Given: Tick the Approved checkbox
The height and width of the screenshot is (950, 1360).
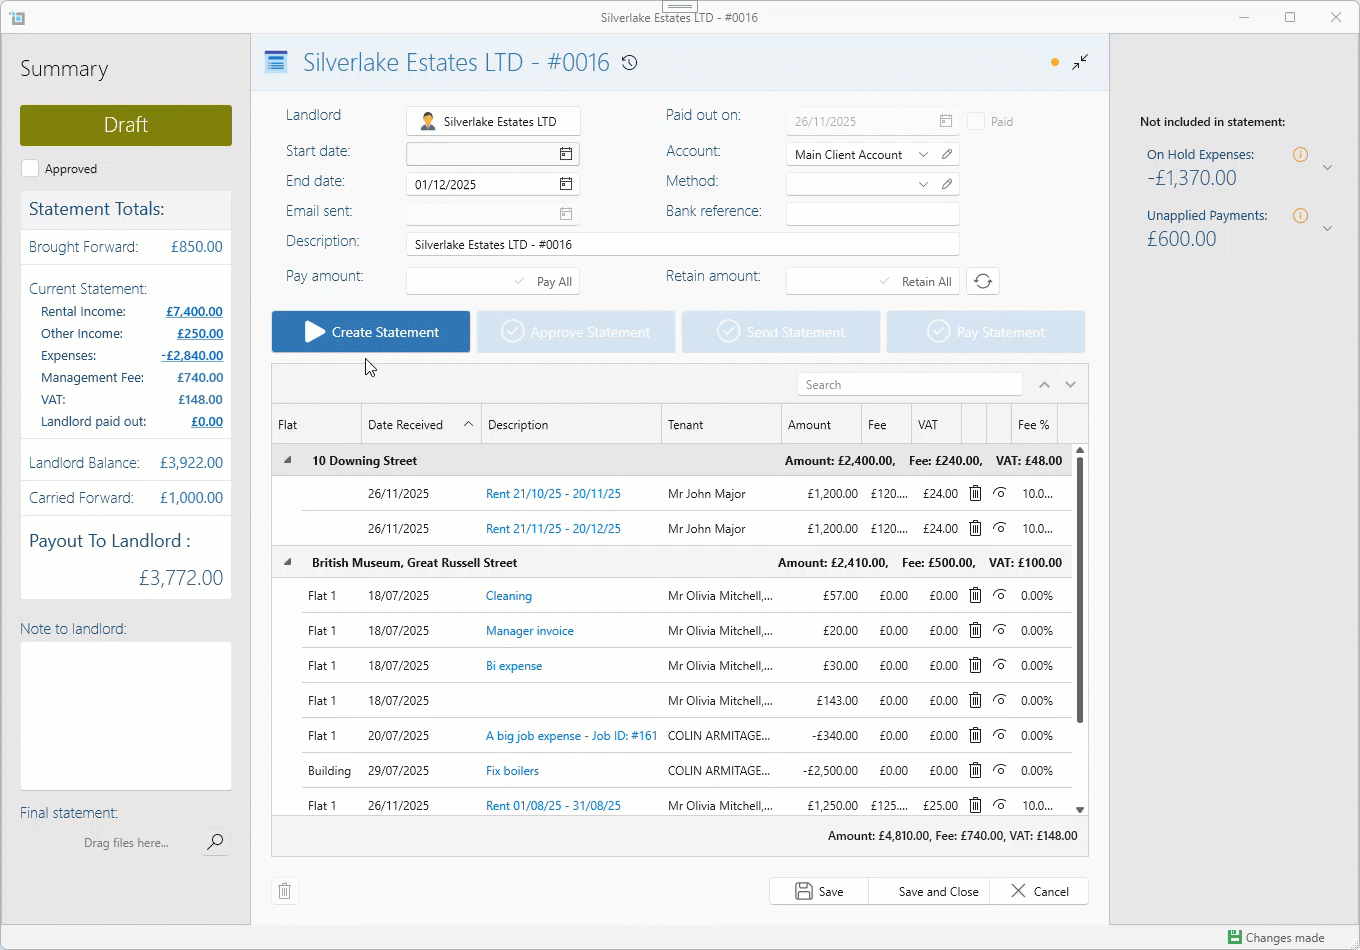Looking at the screenshot, I should click(31, 169).
